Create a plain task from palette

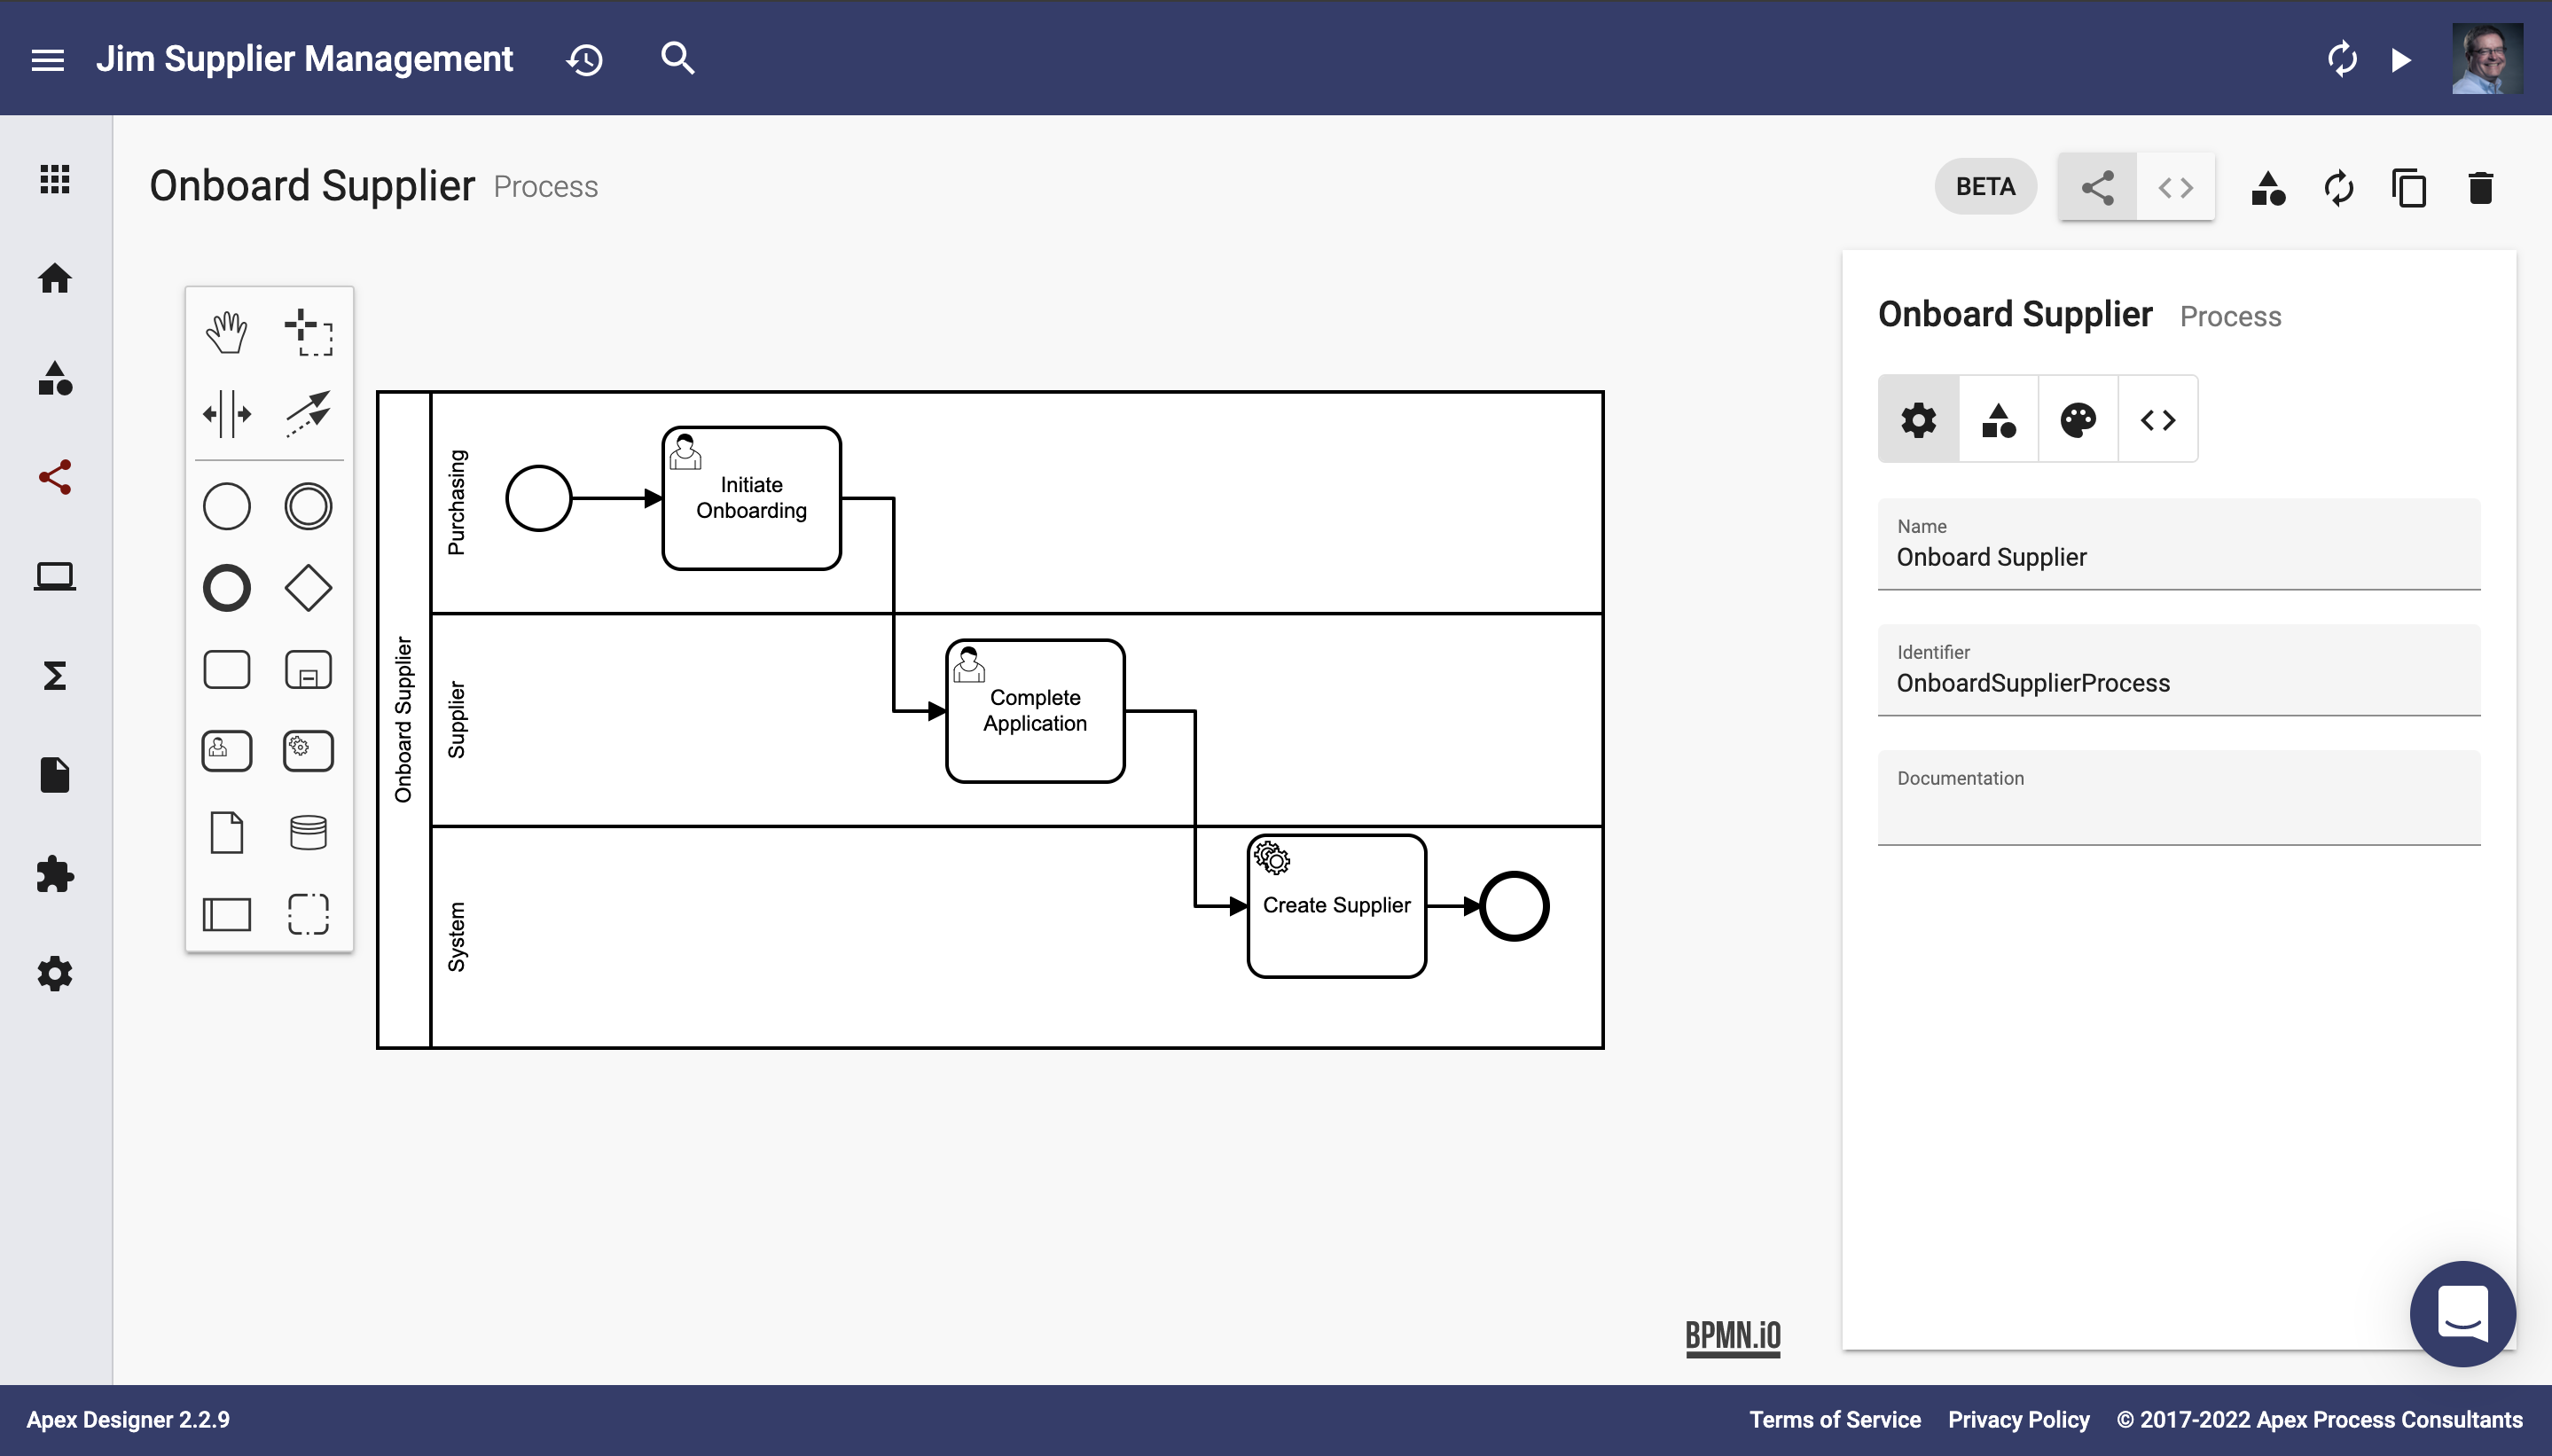point(227,670)
